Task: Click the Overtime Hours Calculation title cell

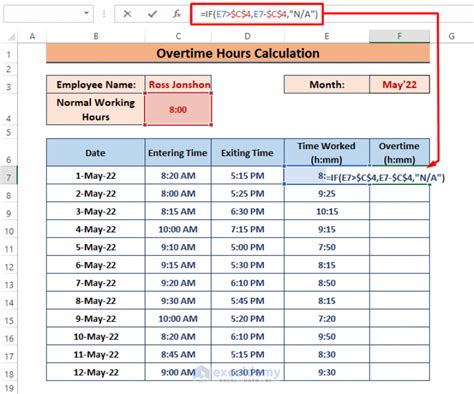Action: 238,53
